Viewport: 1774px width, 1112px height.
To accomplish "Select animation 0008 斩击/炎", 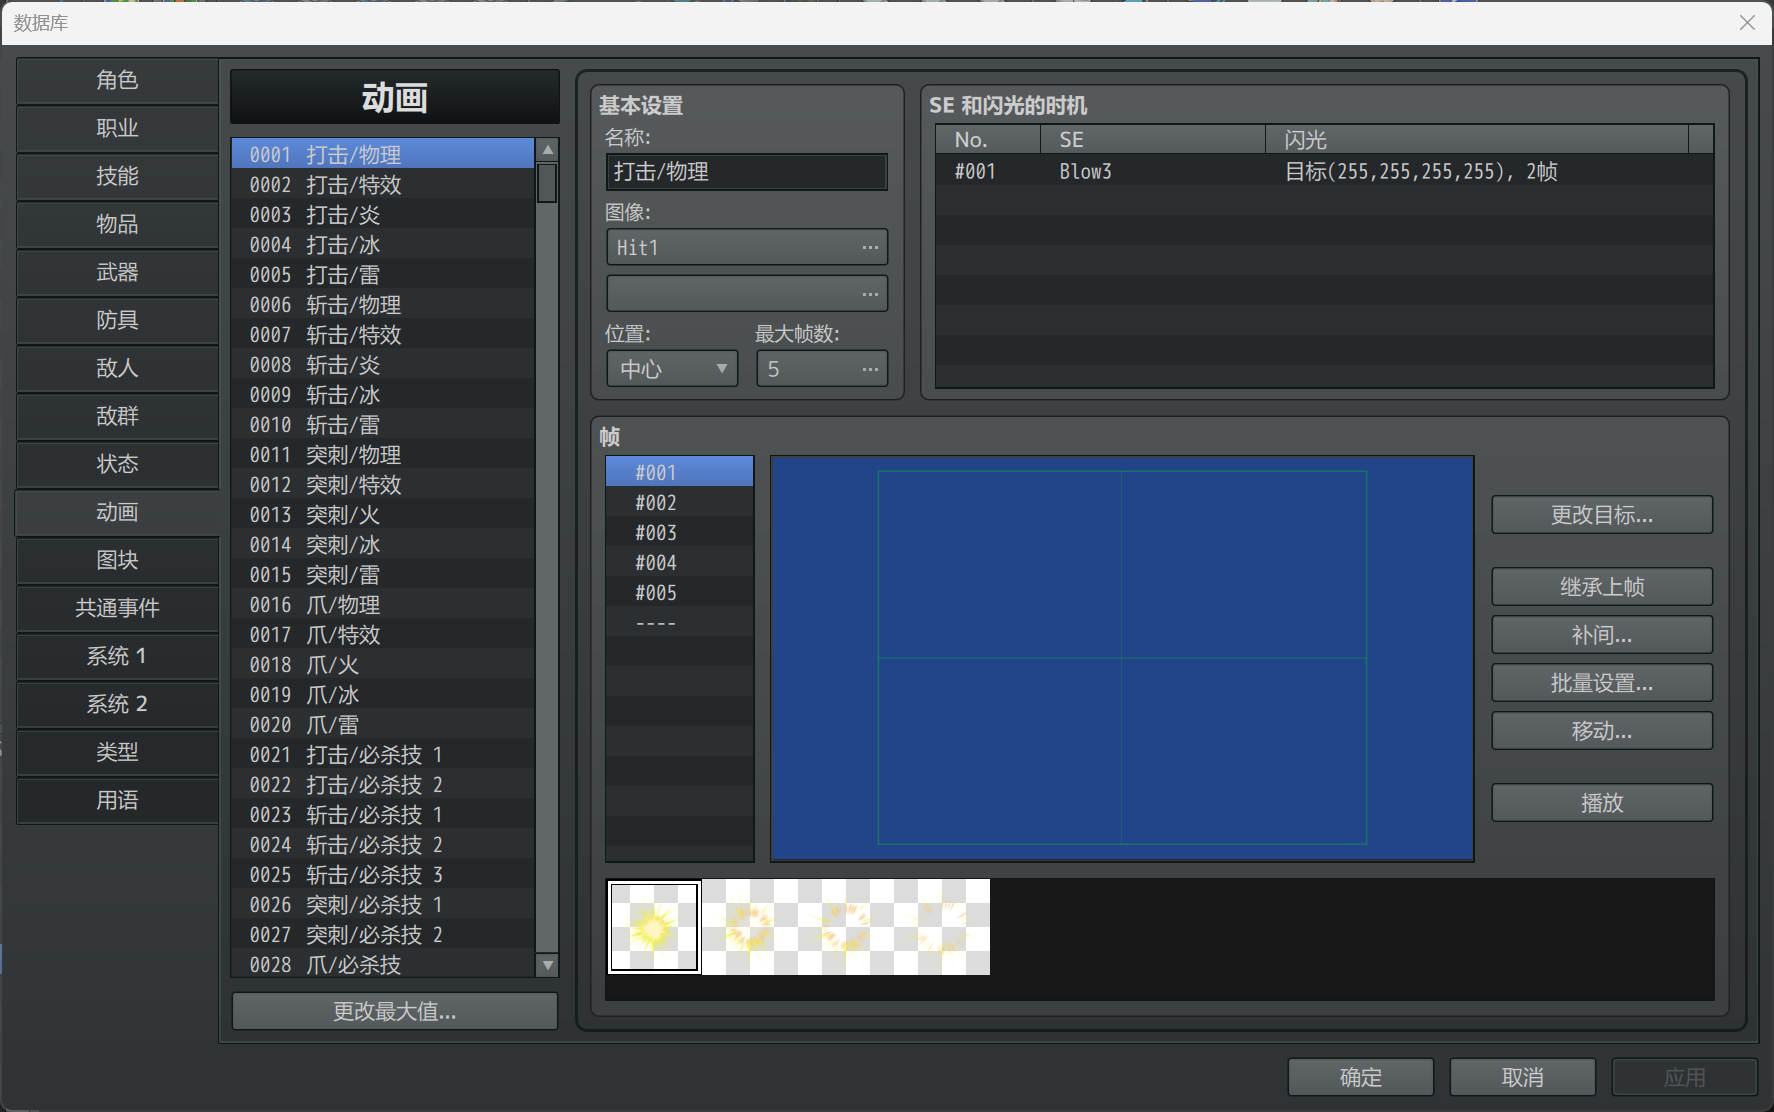I will [383, 365].
